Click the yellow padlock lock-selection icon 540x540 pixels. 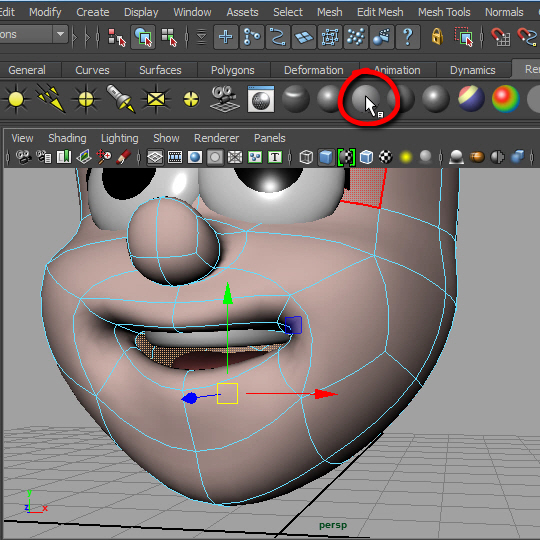click(x=437, y=36)
